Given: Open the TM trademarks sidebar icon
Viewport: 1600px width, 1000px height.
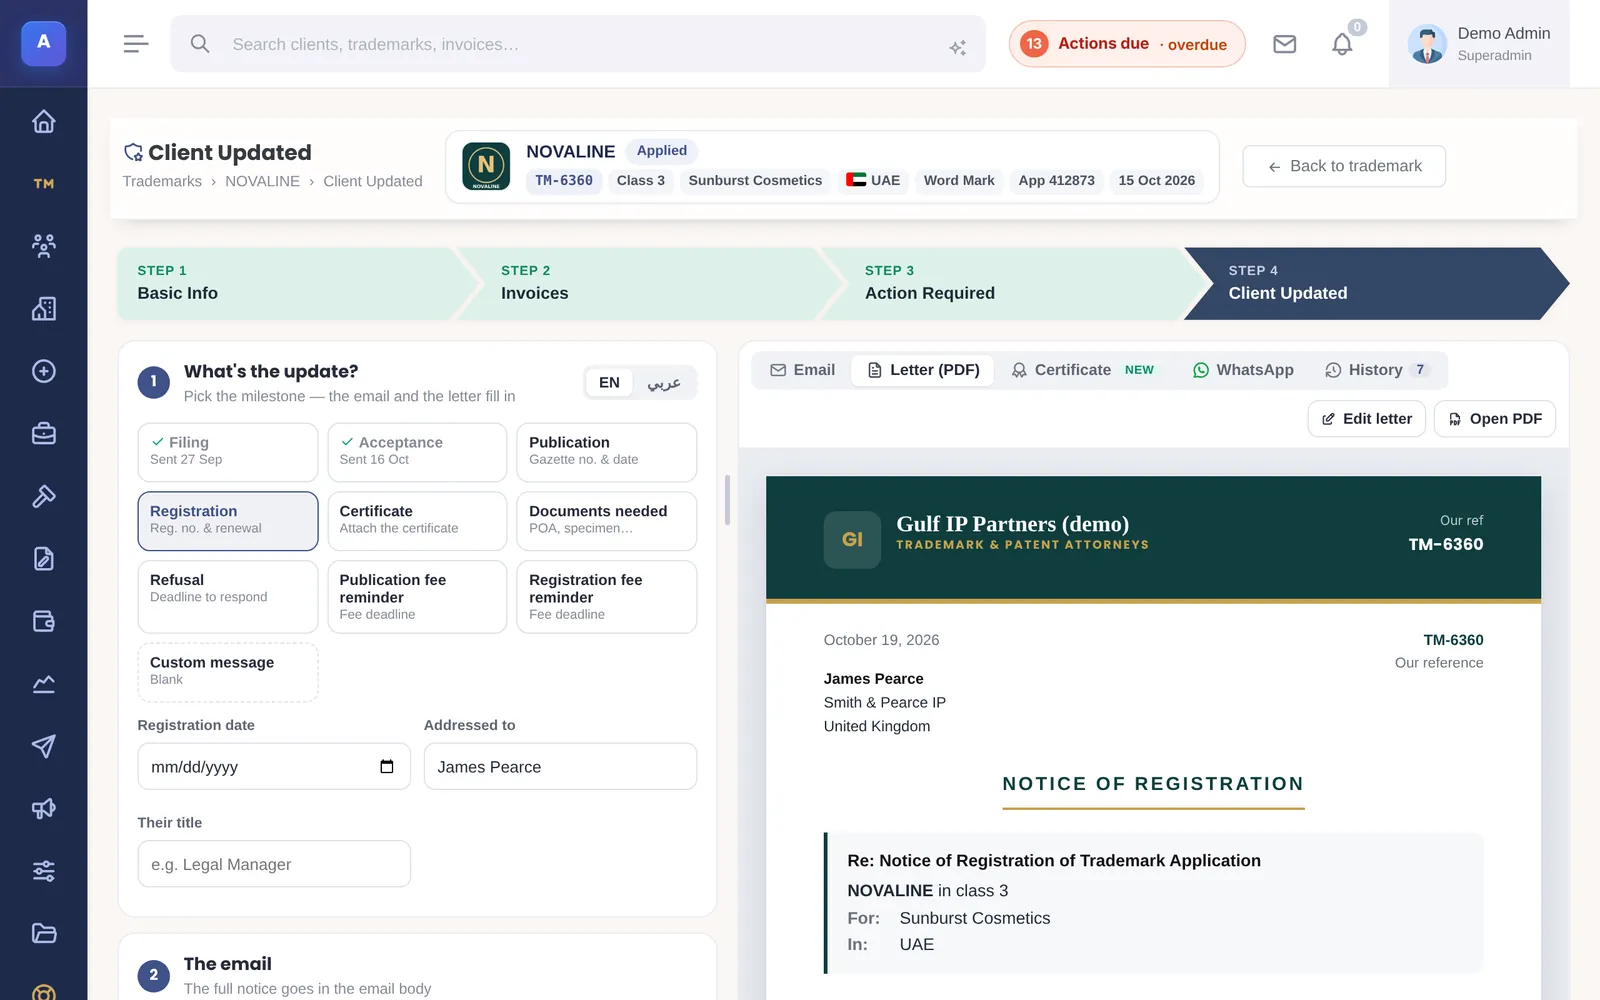Looking at the screenshot, I should point(43,184).
